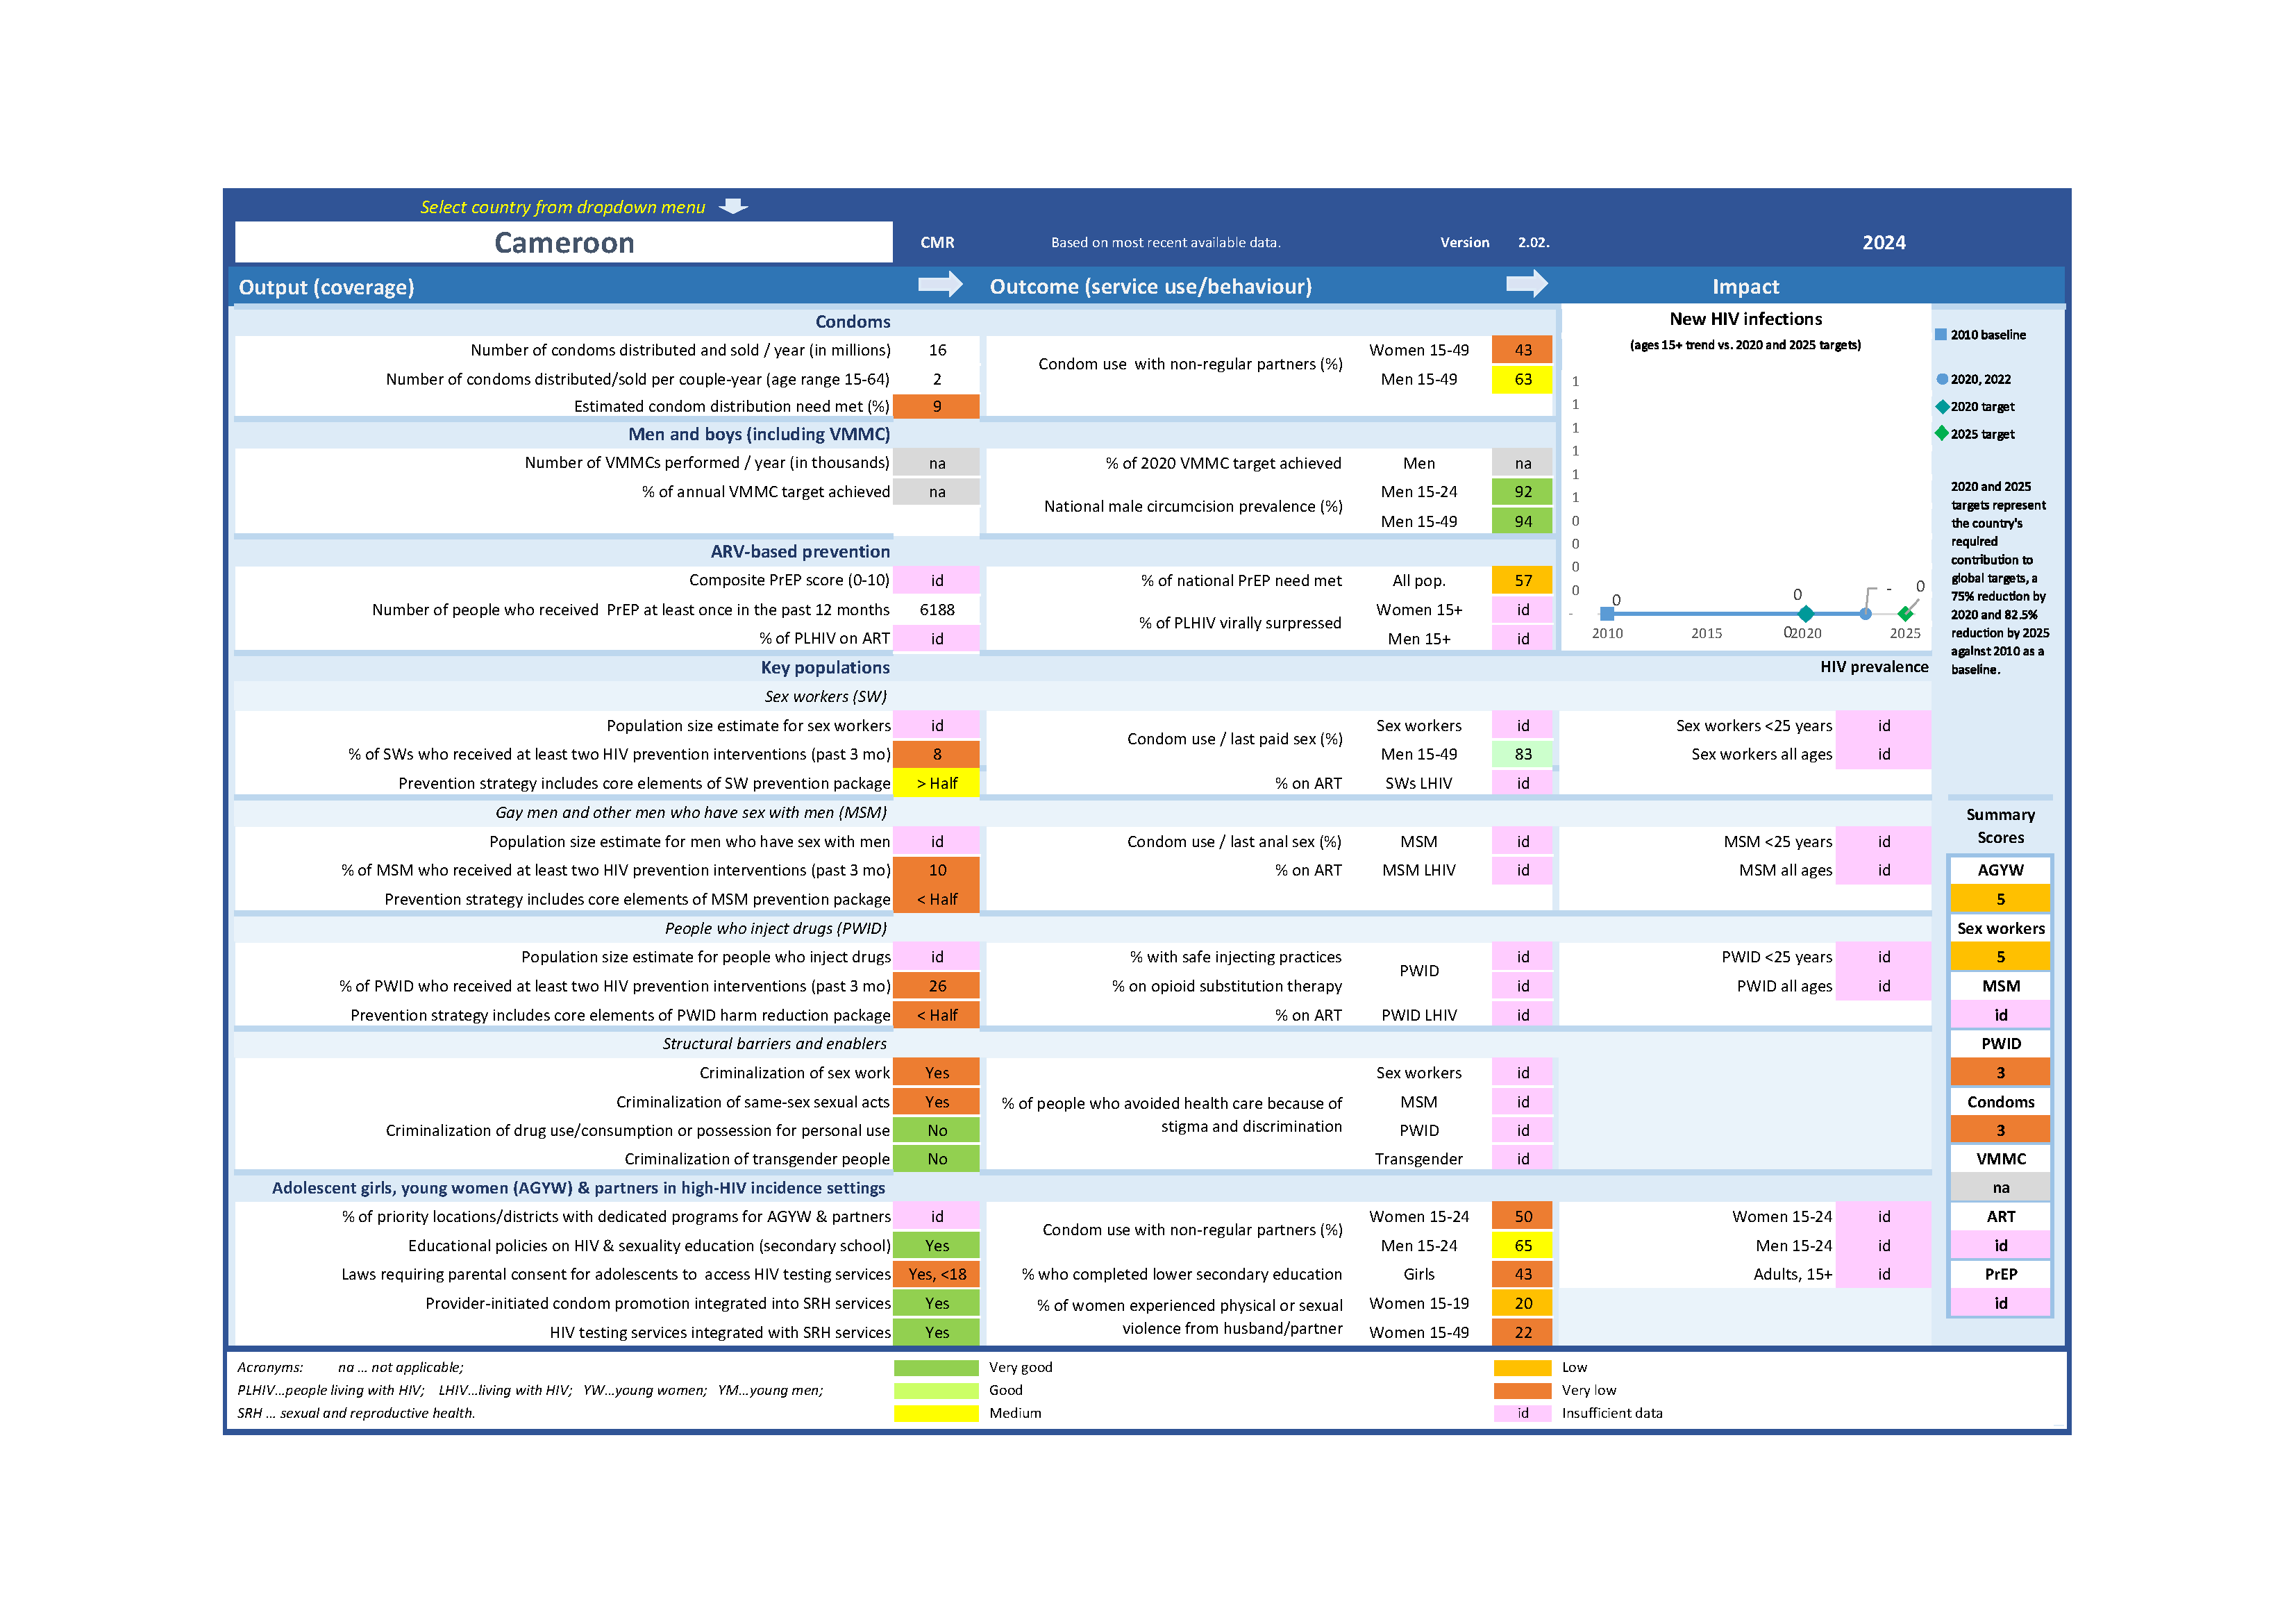
Task: Click the 2020, 2022 circle legend marker
Action: click(1942, 379)
